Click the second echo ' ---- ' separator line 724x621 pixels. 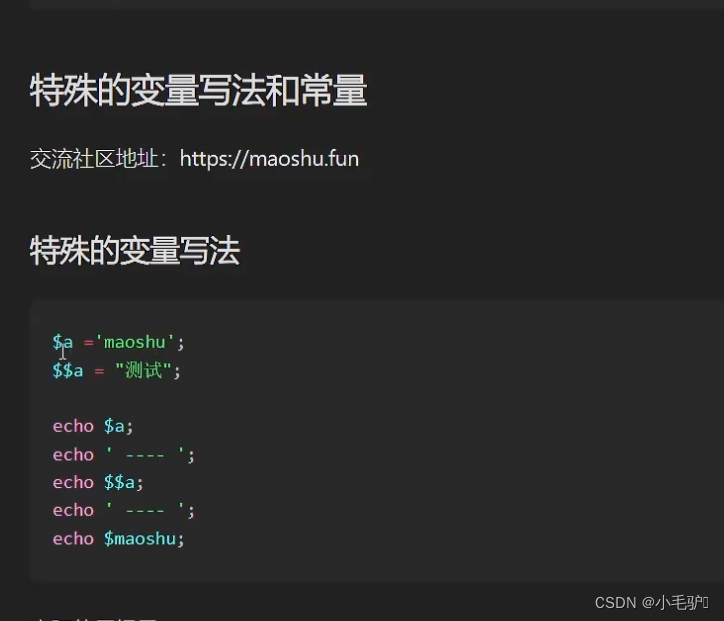124,511
